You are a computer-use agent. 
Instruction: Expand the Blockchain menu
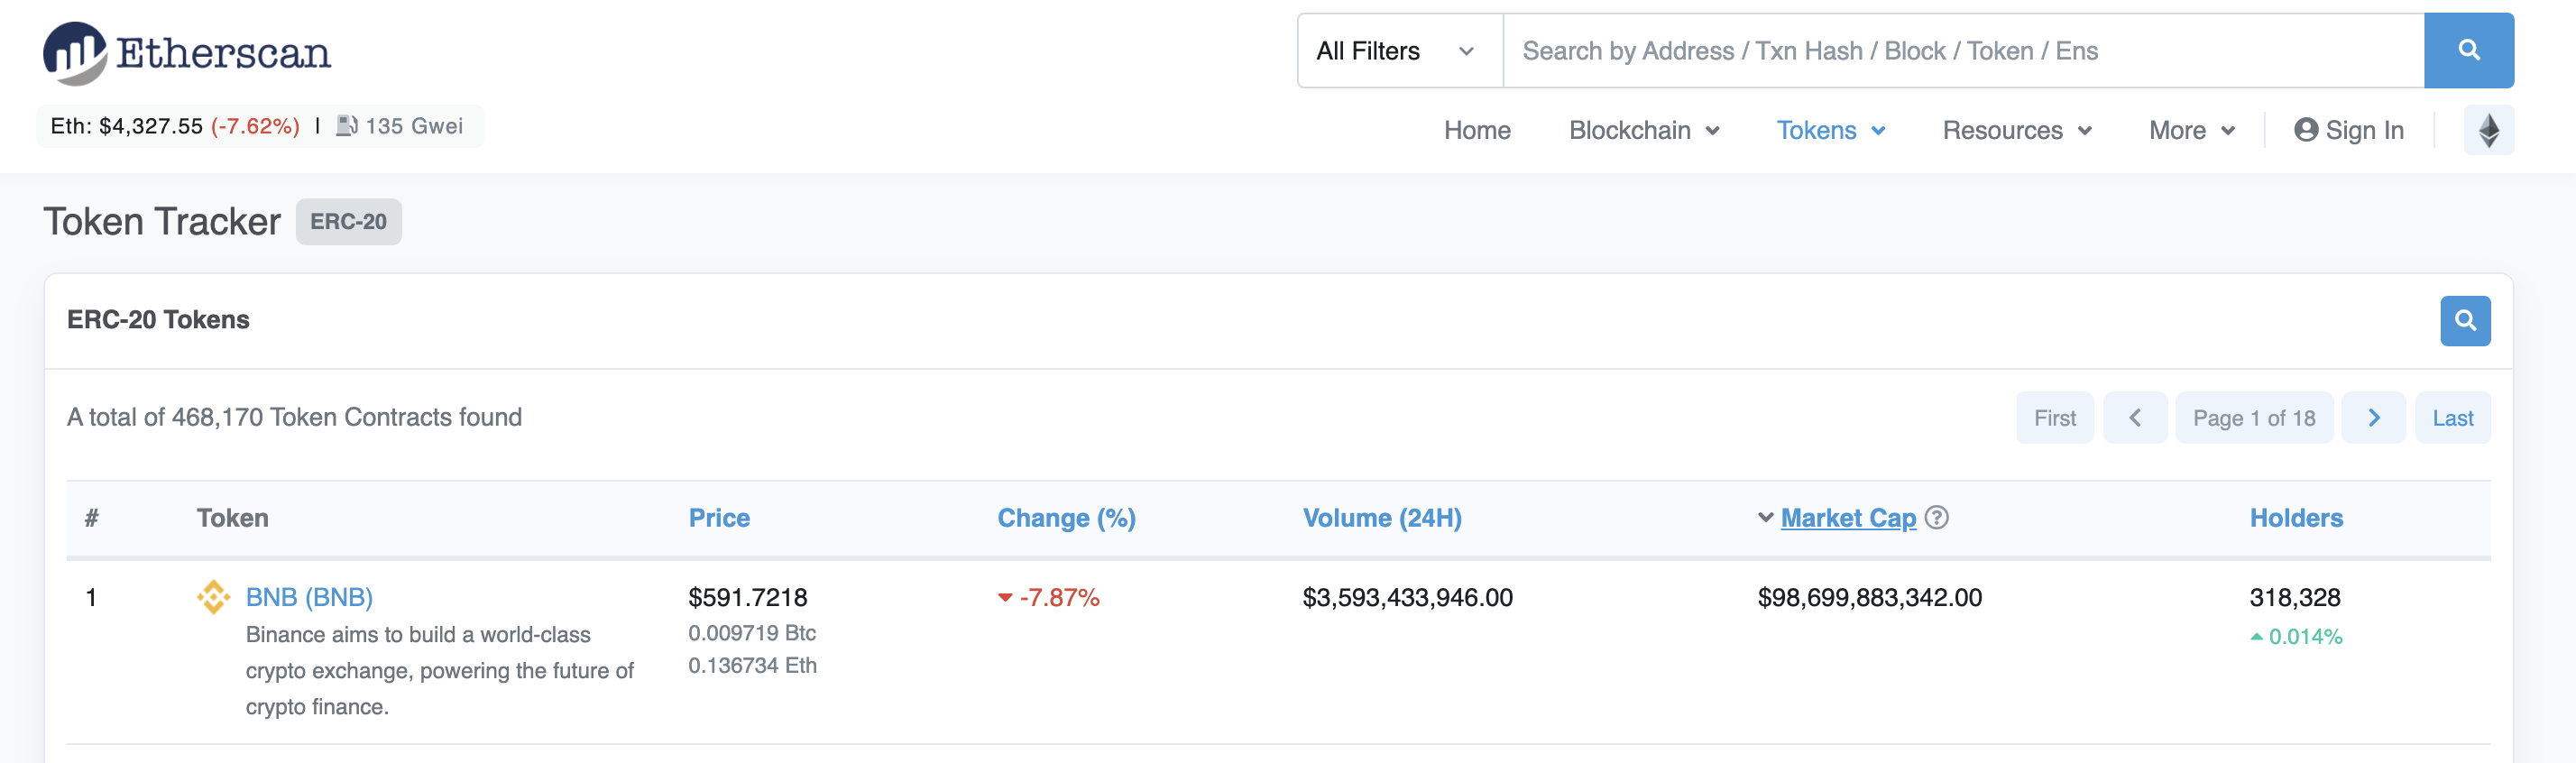[x=1644, y=130]
